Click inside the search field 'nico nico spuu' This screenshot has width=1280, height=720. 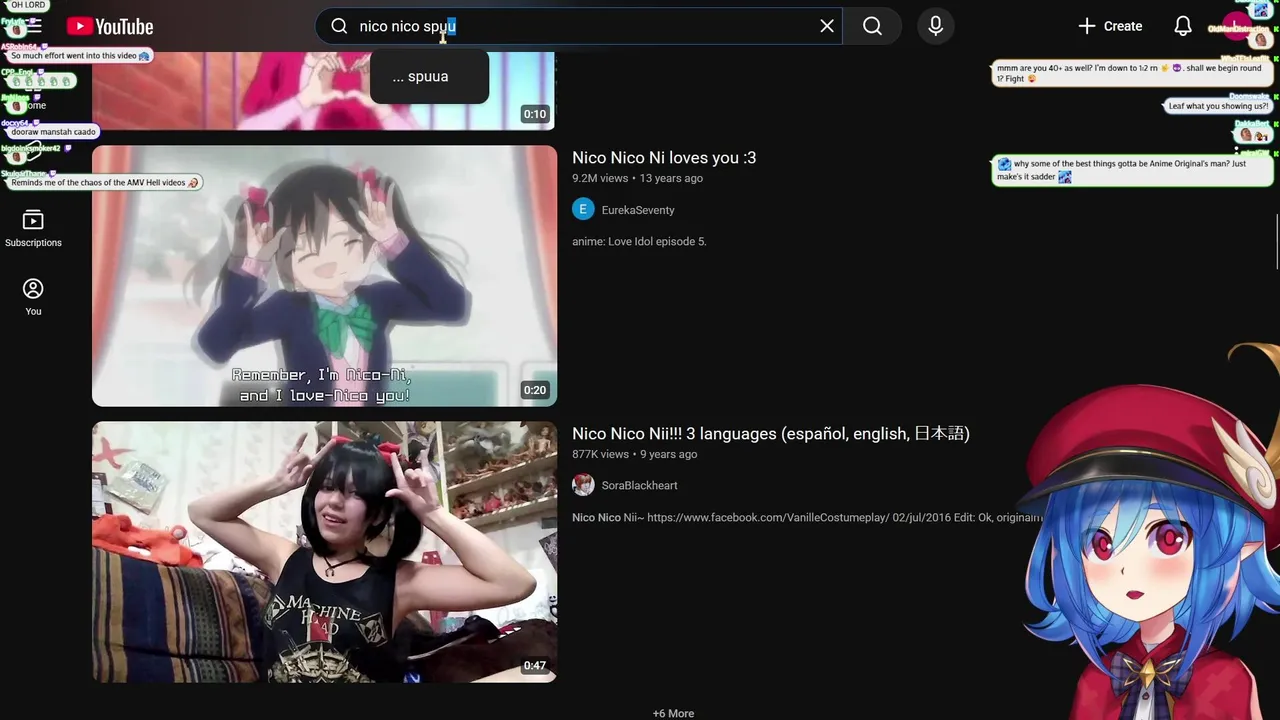[x=580, y=26]
